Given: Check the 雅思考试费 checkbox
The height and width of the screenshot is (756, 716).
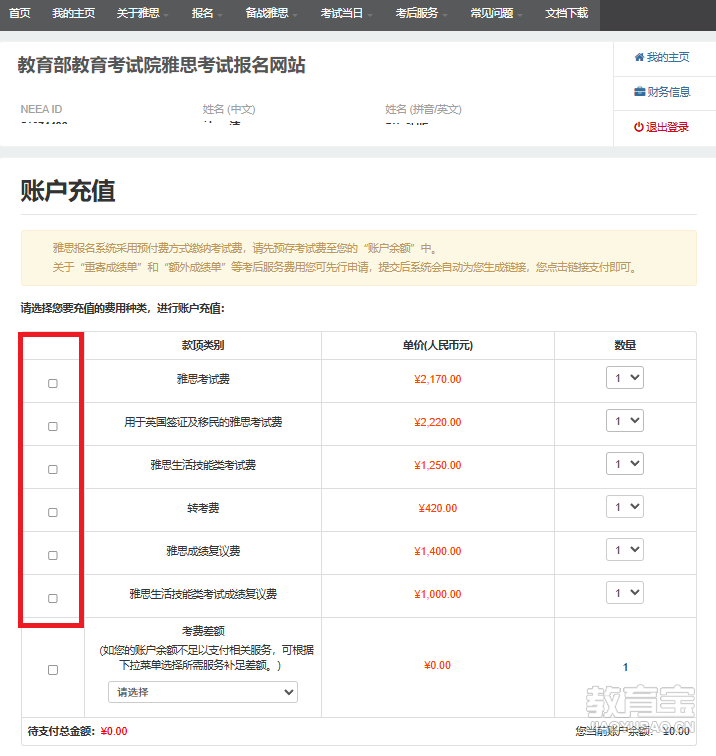Looking at the screenshot, I should click(x=53, y=383).
